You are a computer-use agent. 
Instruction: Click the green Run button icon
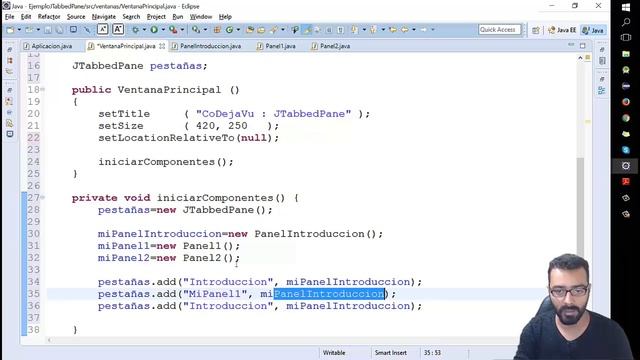click(x=154, y=30)
